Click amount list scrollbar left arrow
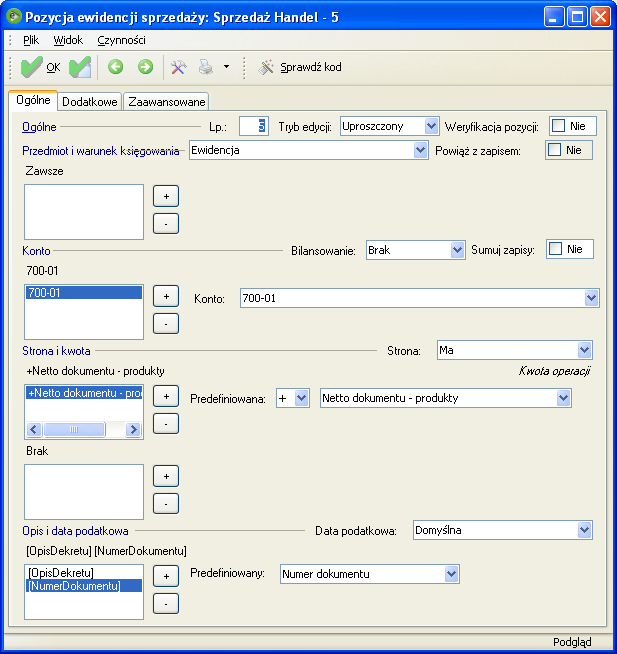The height and width of the screenshot is (654, 617). point(34,429)
